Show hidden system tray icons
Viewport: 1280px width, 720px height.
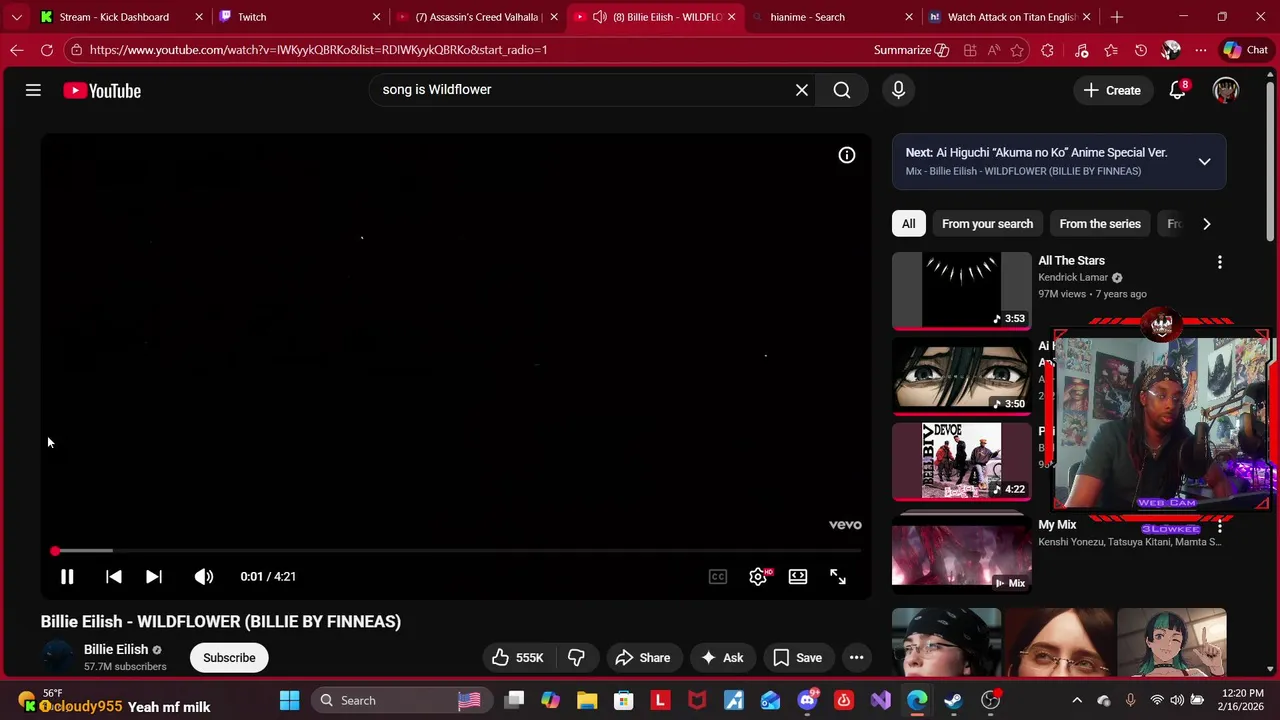tap(1077, 701)
